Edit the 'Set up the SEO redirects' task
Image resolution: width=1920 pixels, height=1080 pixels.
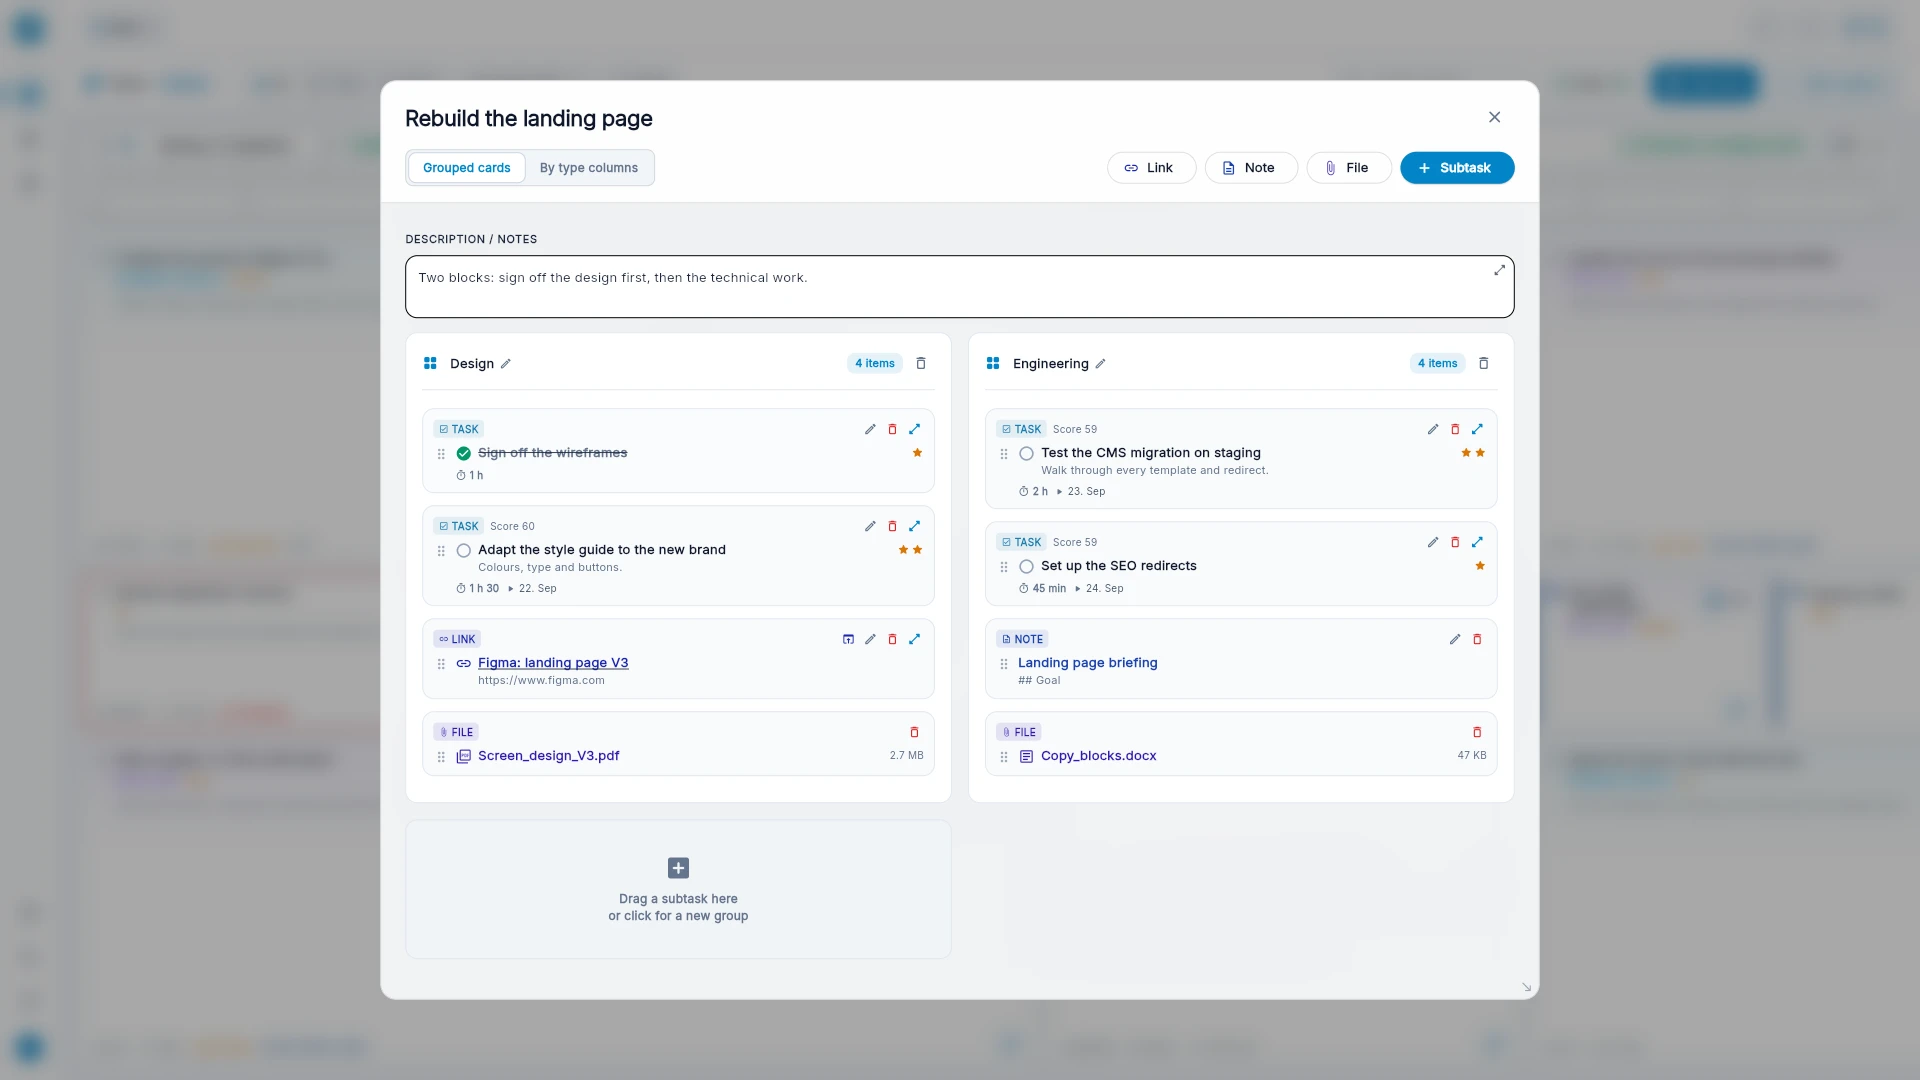1433,542
